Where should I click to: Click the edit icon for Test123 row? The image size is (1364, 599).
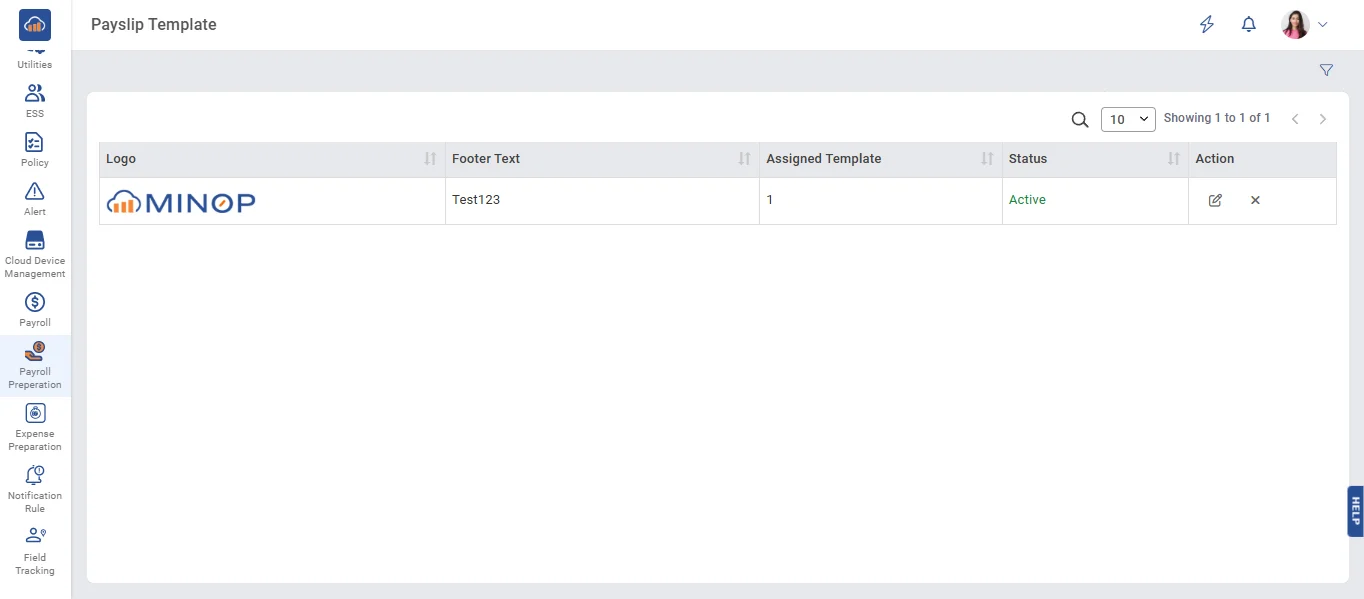click(1215, 200)
